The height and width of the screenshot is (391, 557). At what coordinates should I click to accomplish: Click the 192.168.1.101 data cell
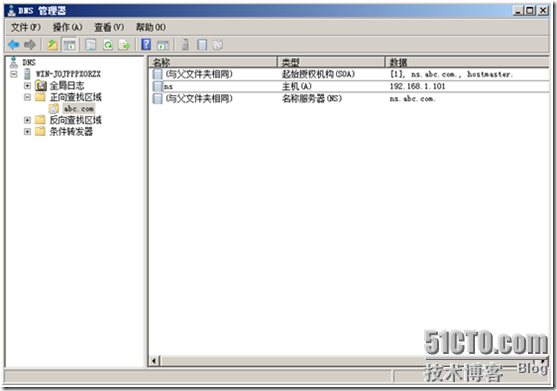click(x=417, y=86)
